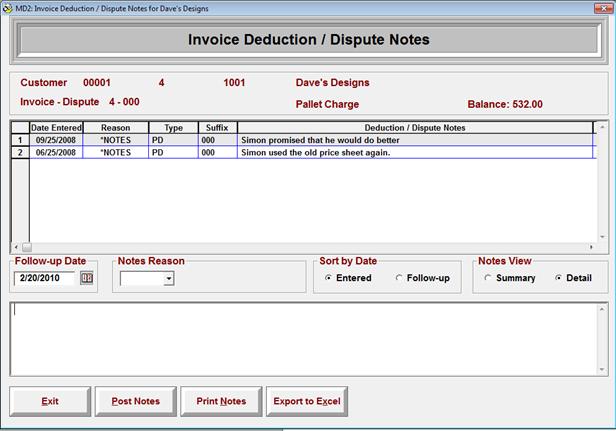Click the Deduction / Dispute Notes column header
616x431 pixels.
415,128
